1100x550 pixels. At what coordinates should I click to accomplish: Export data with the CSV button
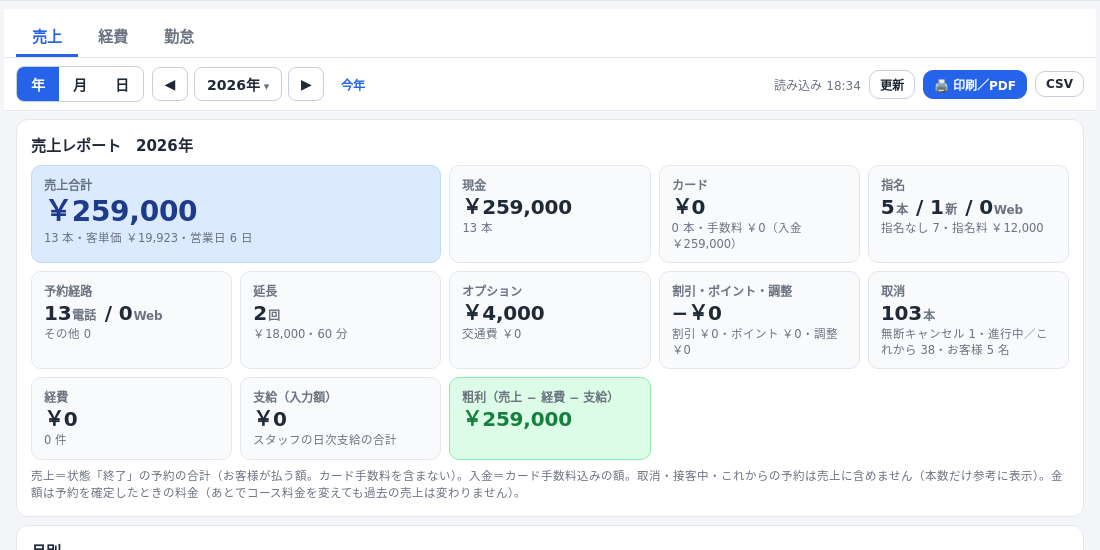pyautogui.click(x=1059, y=84)
